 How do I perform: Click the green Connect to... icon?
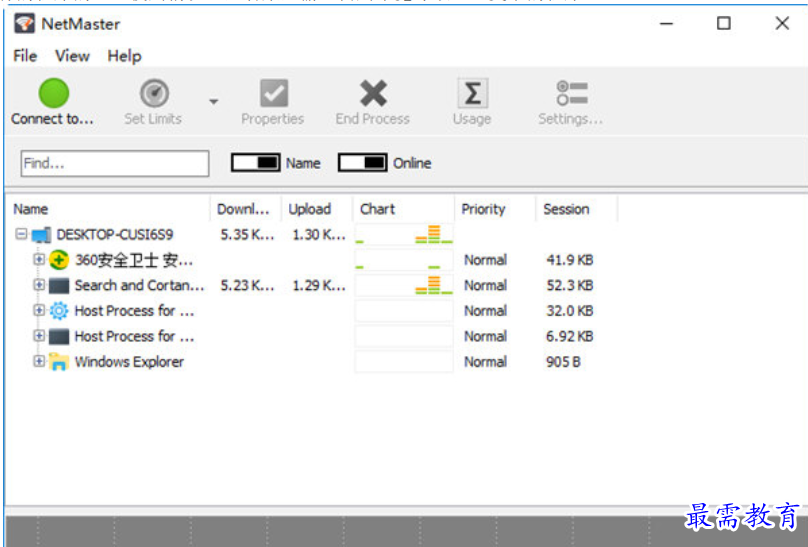tap(54, 93)
